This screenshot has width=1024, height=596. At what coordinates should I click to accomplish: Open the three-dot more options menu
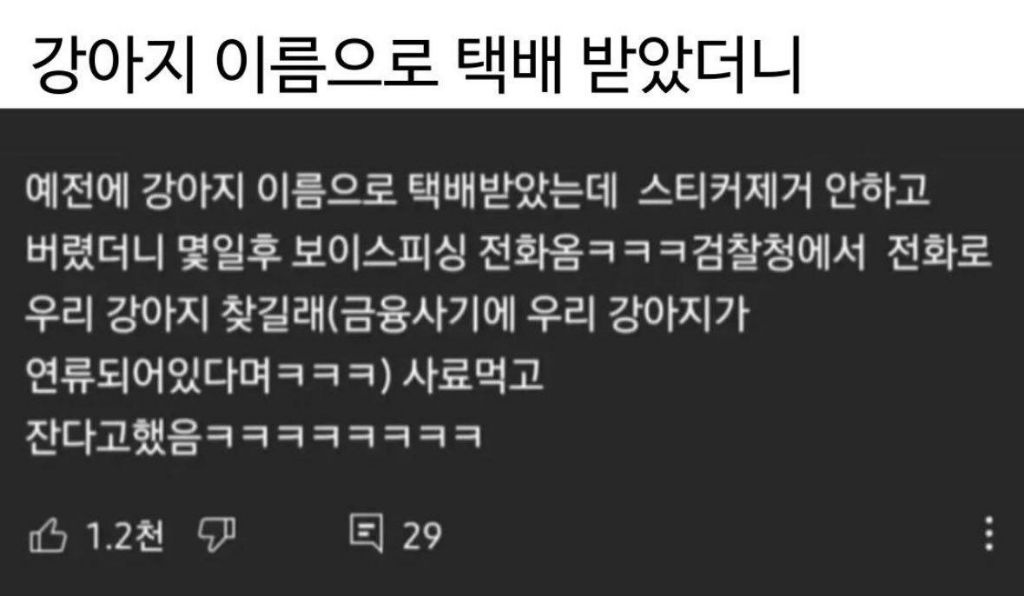(989, 533)
